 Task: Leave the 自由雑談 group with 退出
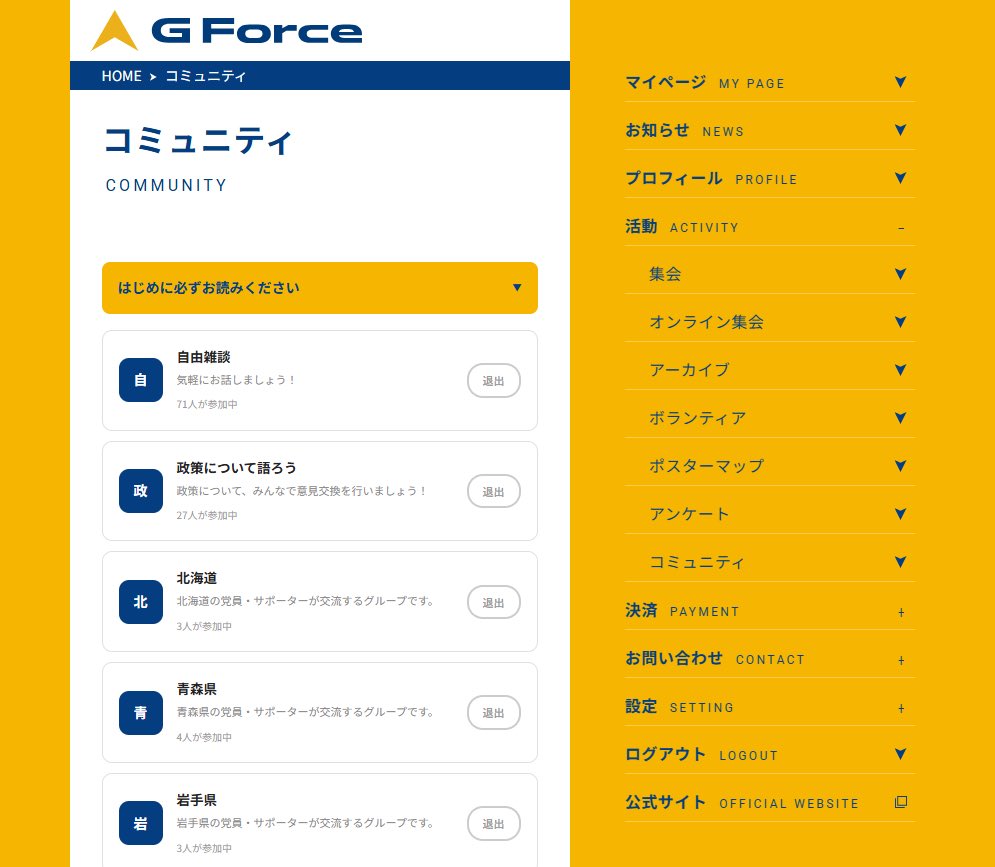494,381
